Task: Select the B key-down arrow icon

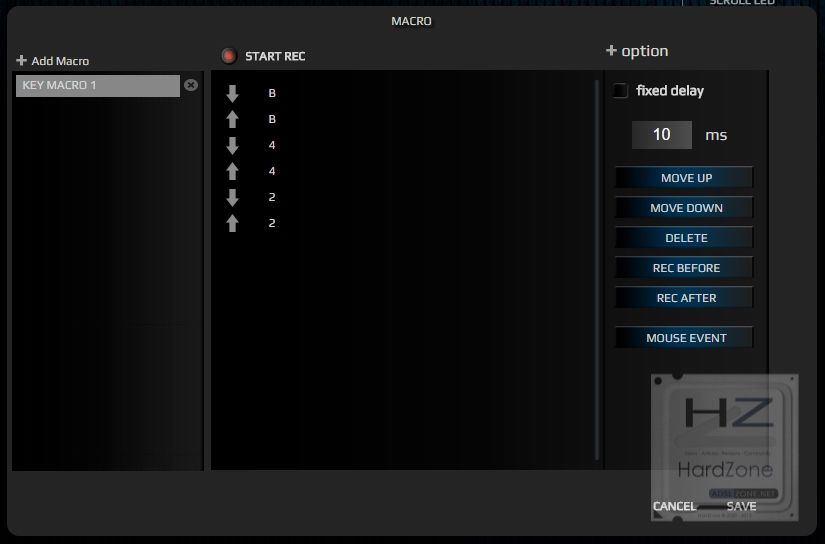Action: (233, 93)
